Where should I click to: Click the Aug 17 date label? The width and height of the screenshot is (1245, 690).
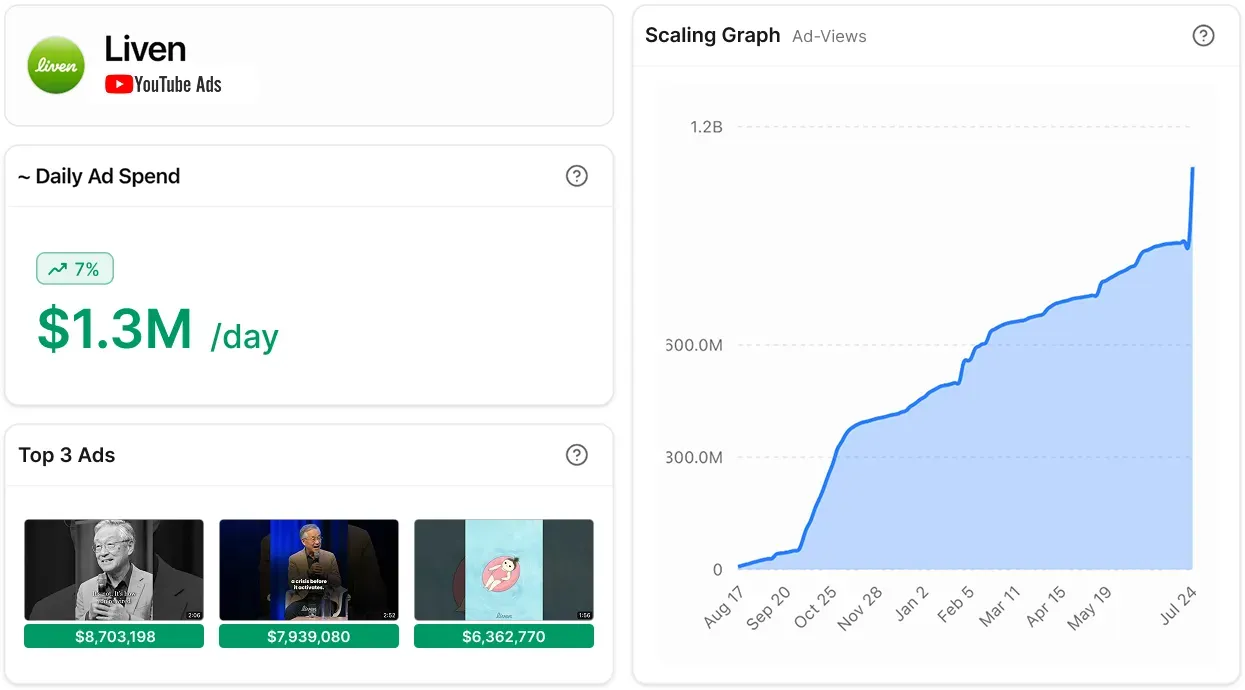(724, 607)
